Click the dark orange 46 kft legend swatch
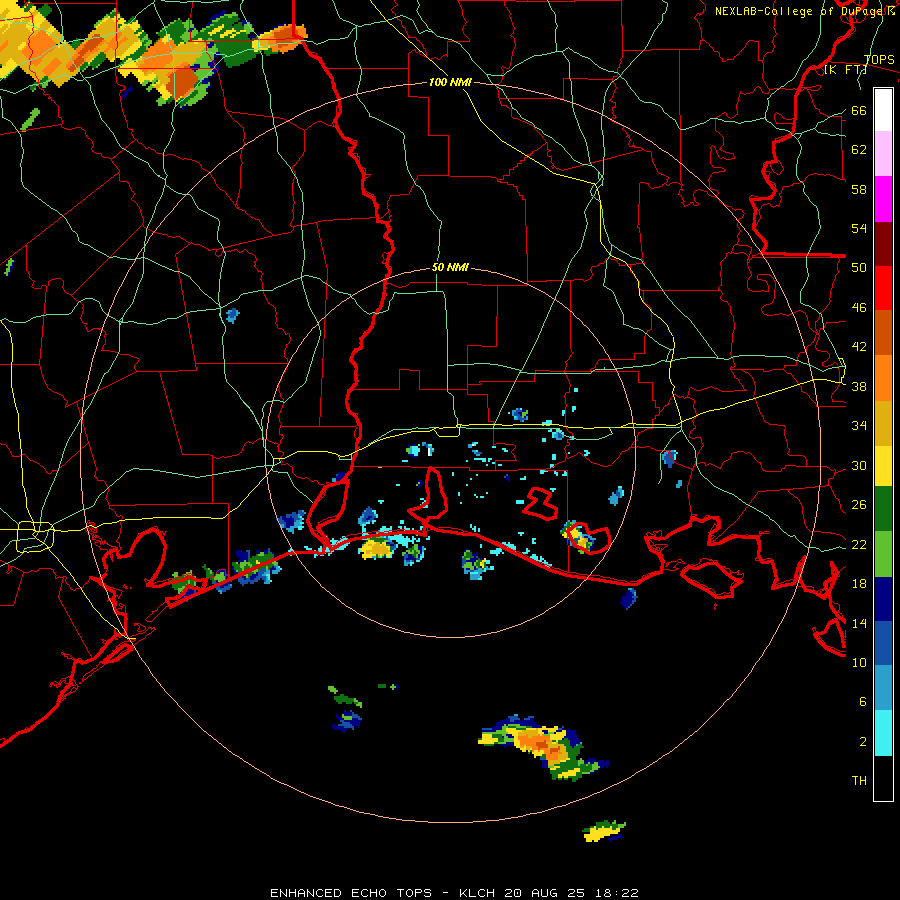This screenshot has height=900, width=900. pyautogui.click(x=883, y=333)
